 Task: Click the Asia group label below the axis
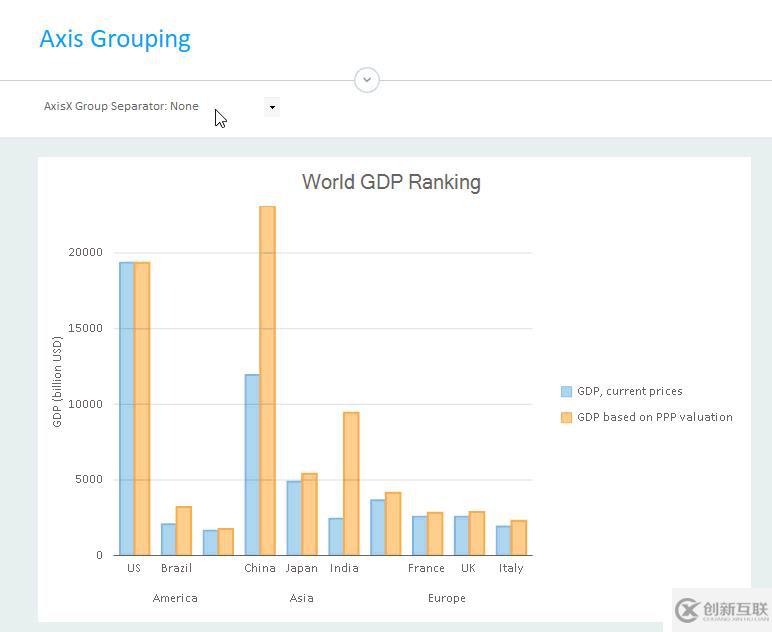point(301,598)
